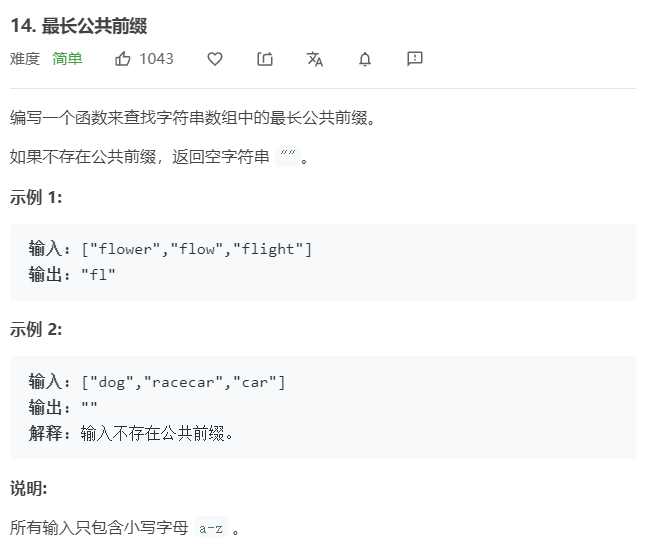Viewport: 653px width, 558px height.
Task: Click the inline a-z code snippet
Action: click(211, 528)
